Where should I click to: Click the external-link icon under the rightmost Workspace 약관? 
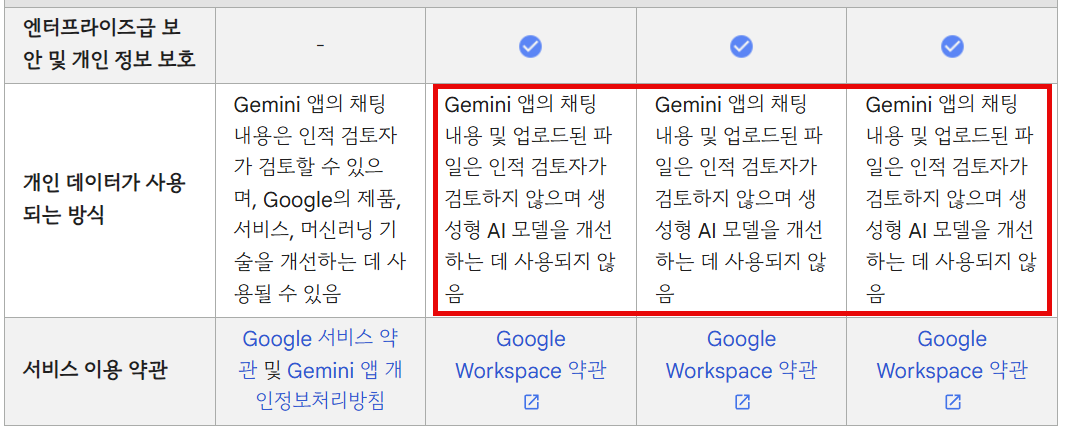click(953, 402)
